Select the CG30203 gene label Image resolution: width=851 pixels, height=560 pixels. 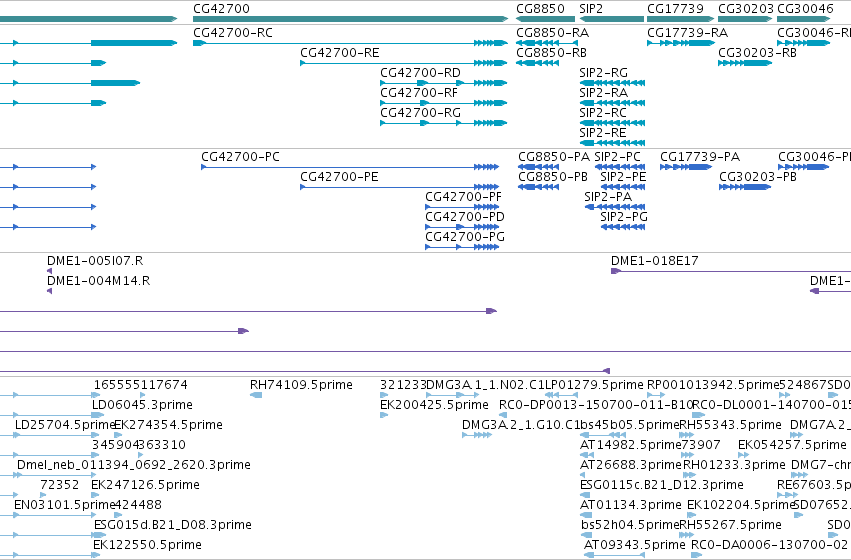(x=746, y=9)
